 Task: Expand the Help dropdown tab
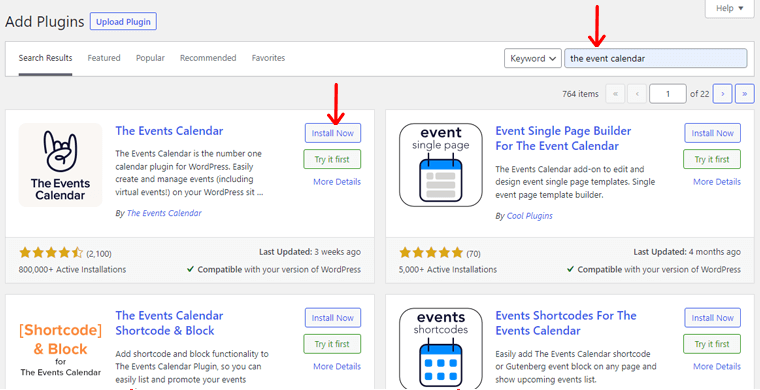(730, 8)
